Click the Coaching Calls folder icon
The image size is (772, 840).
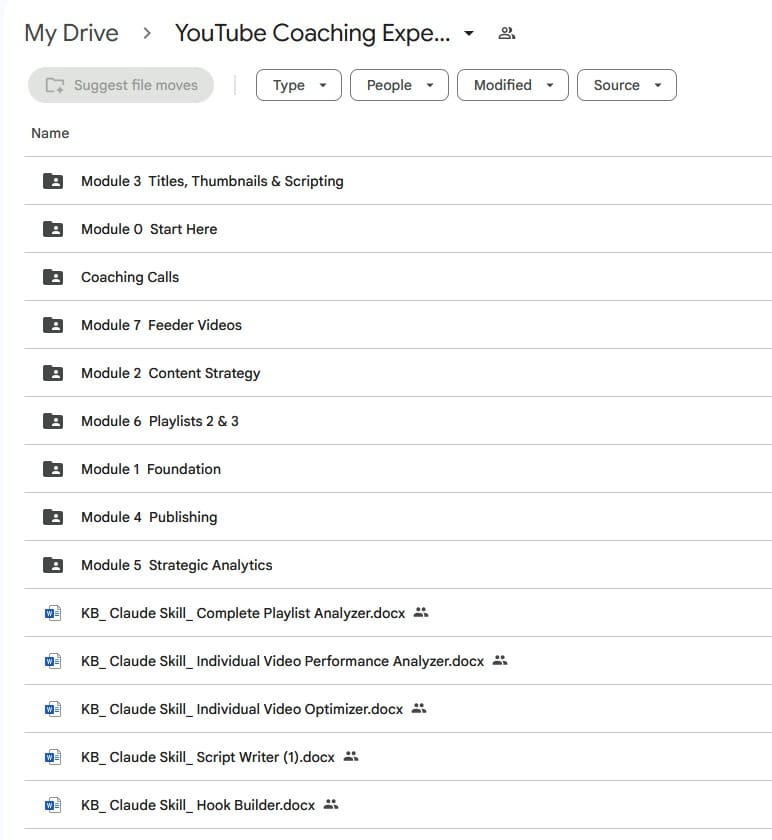53,277
